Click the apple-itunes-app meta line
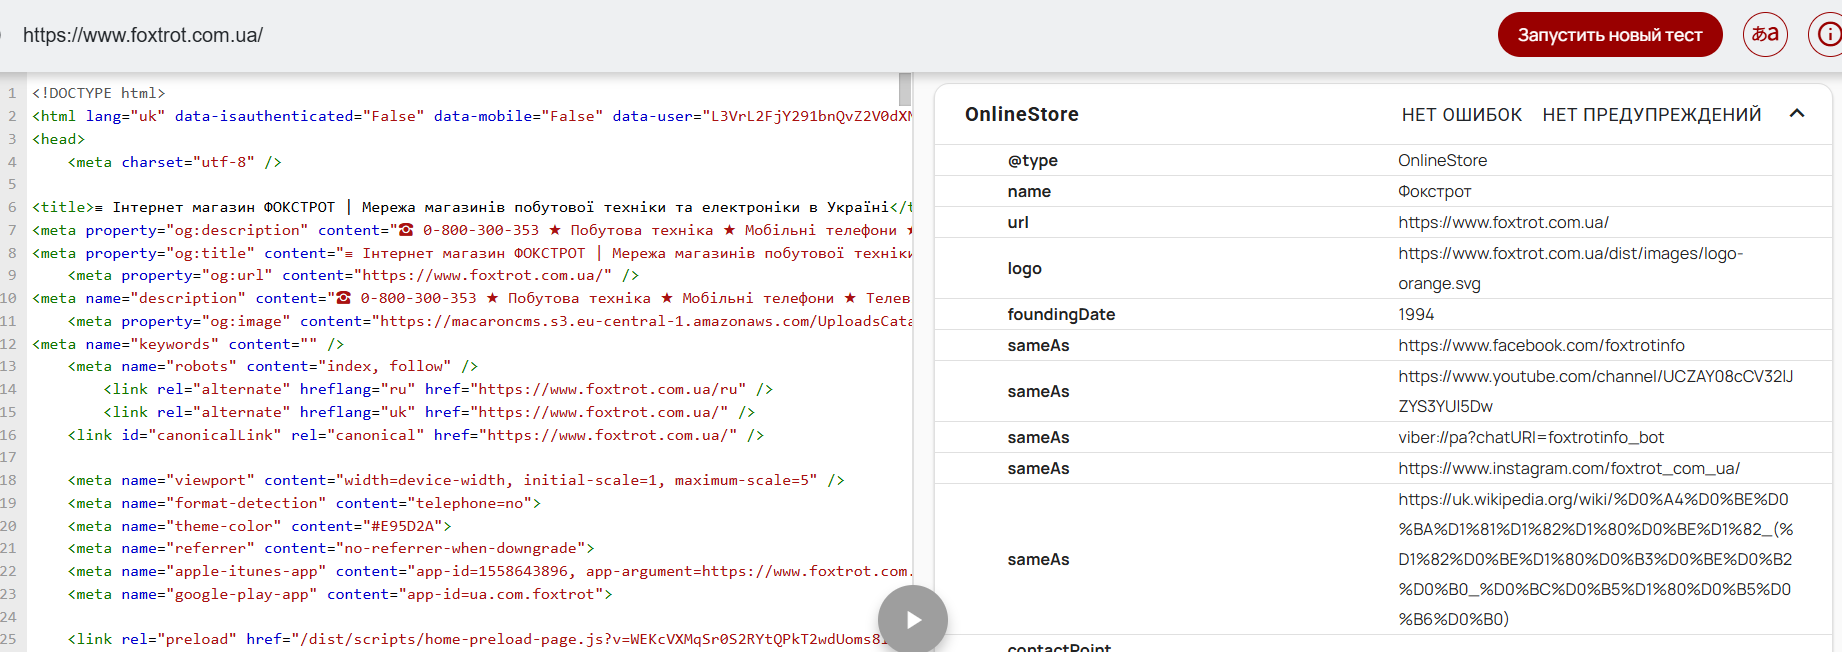This screenshot has width=1842, height=652. pyautogui.click(x=490, y=571)
